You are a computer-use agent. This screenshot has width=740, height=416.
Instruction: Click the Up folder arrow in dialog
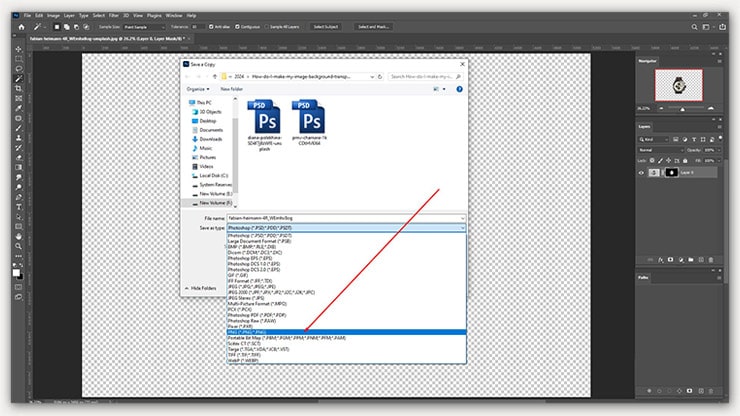tap(214, 74)
